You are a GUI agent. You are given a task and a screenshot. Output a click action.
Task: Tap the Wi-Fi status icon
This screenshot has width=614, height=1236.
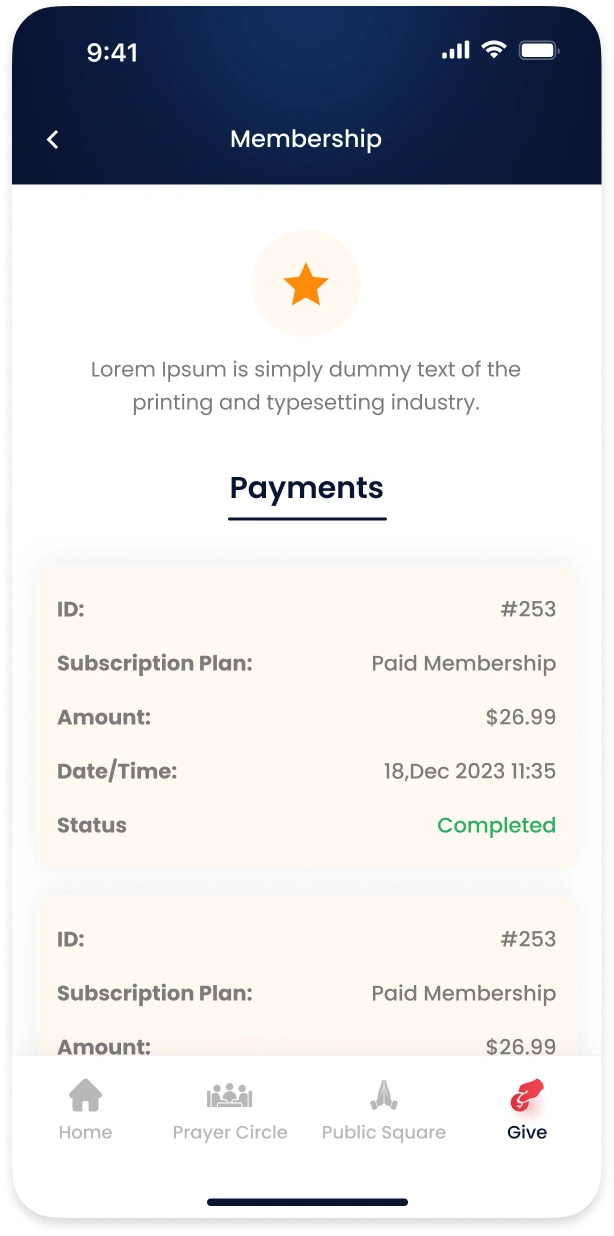click(x=493, y=50)
